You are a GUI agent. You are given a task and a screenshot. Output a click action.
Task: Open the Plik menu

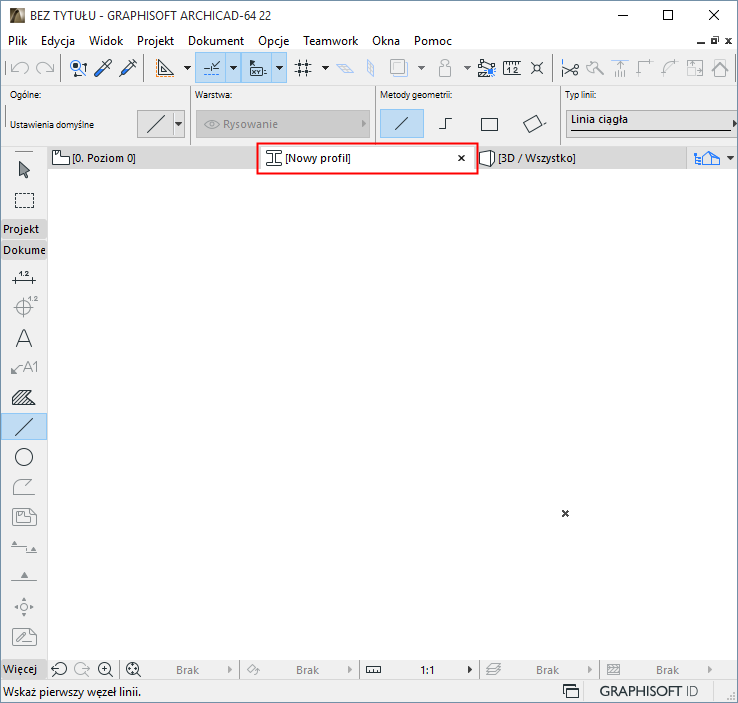(x=17, y=41)
